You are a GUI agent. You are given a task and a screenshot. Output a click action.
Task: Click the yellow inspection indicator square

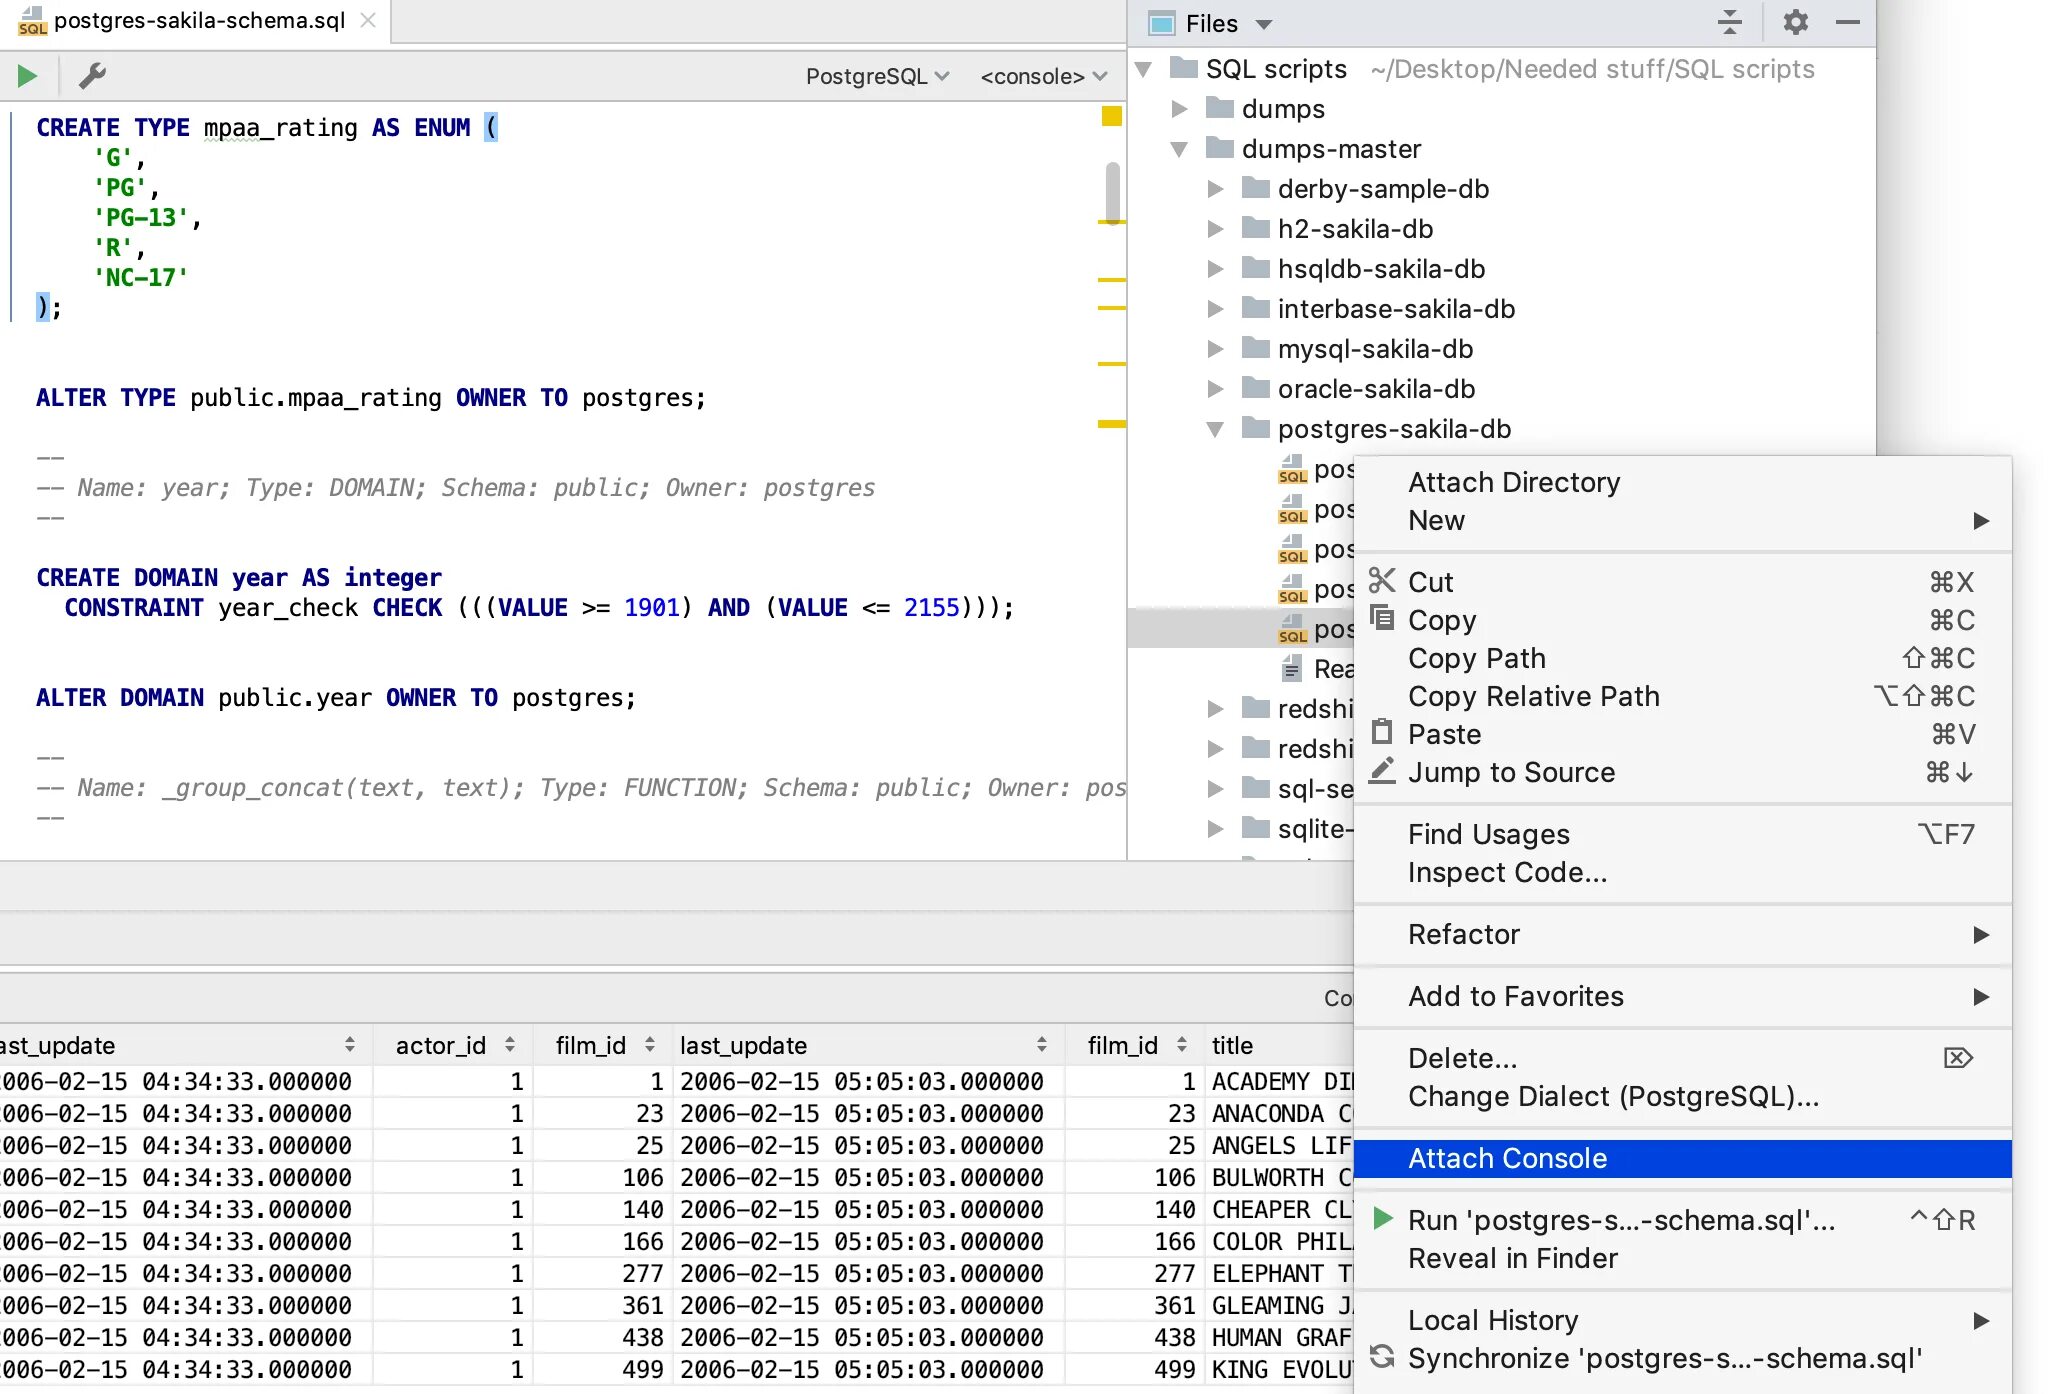(1111, 117)
